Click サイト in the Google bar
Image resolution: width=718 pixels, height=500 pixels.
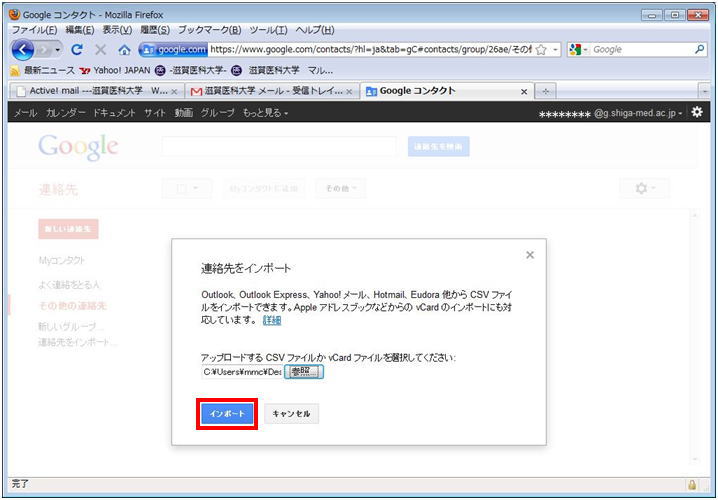155,113
